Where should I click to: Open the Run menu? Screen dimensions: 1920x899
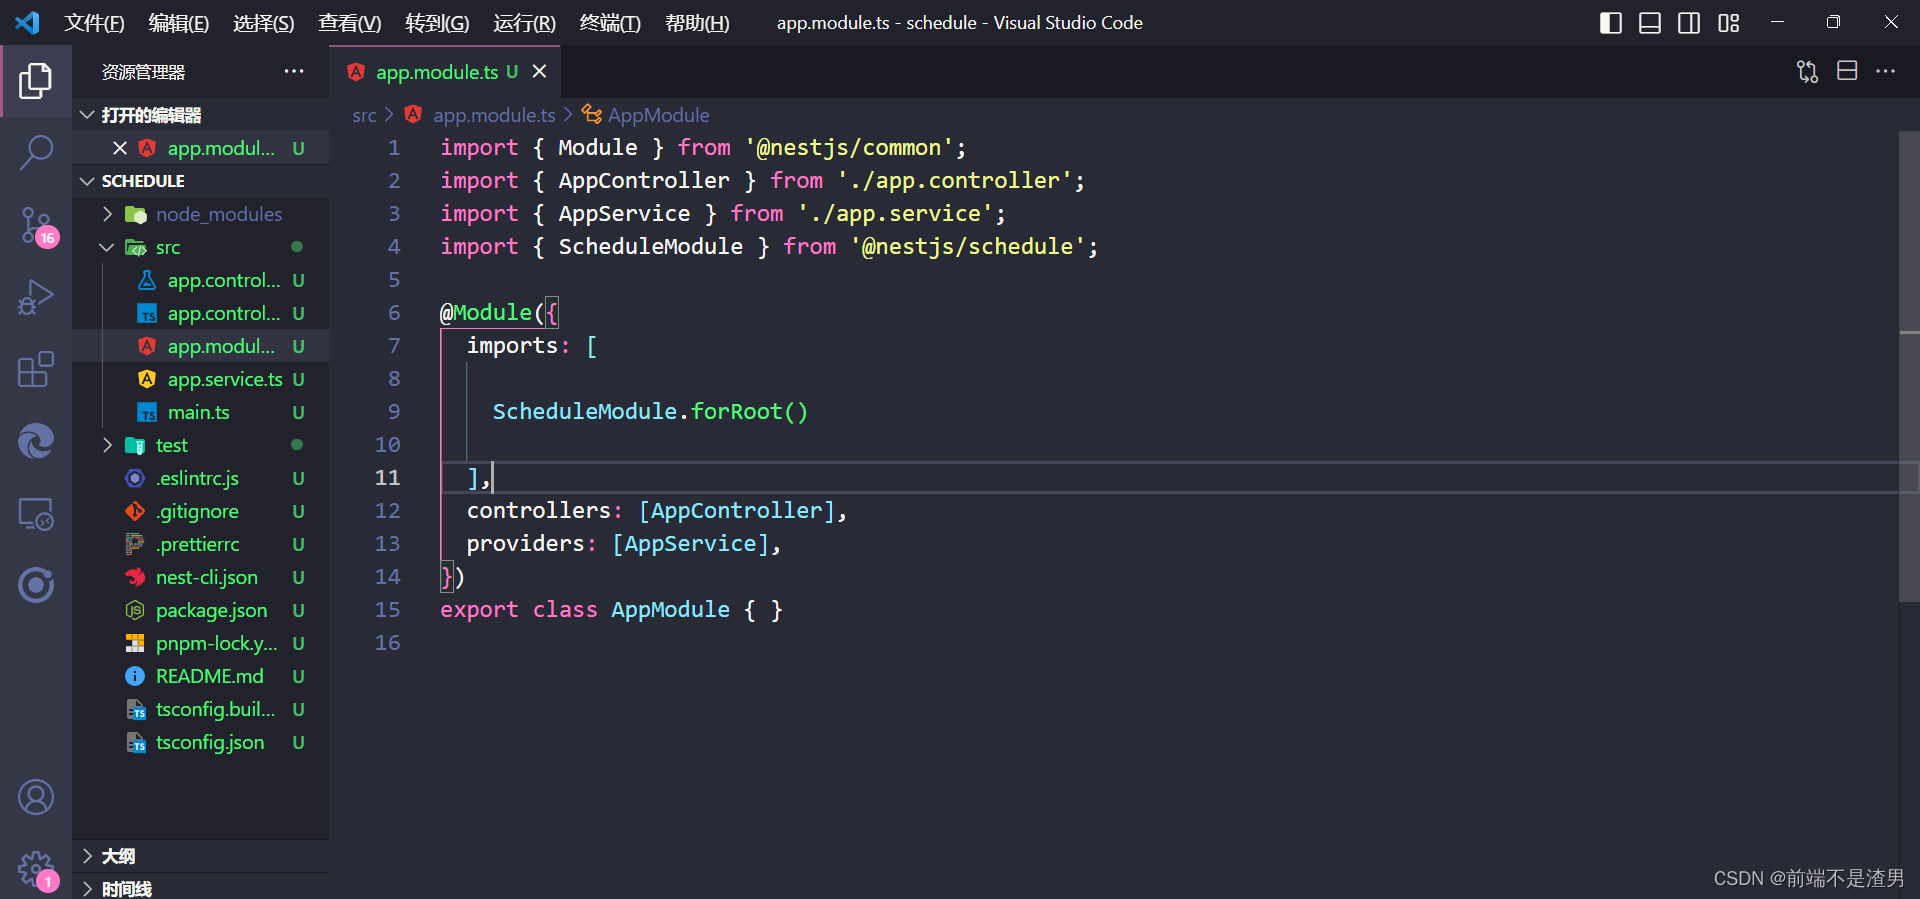point(524,23)
